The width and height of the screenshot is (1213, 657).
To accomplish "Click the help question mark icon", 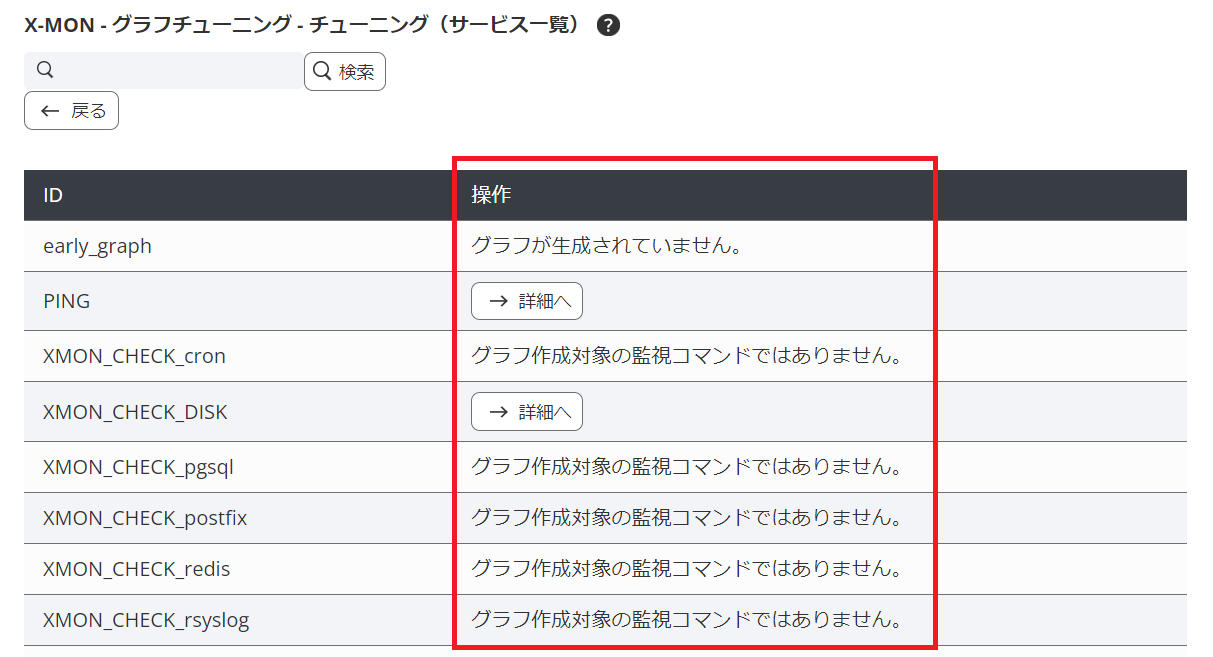I will click(608, 26).
